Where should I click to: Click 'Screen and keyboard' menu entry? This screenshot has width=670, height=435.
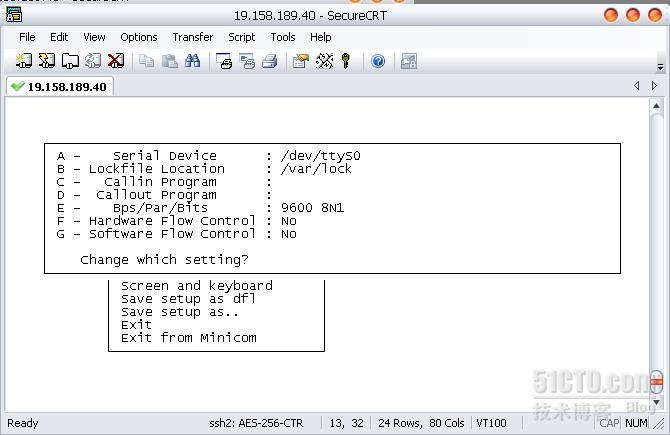pos(197,285)
